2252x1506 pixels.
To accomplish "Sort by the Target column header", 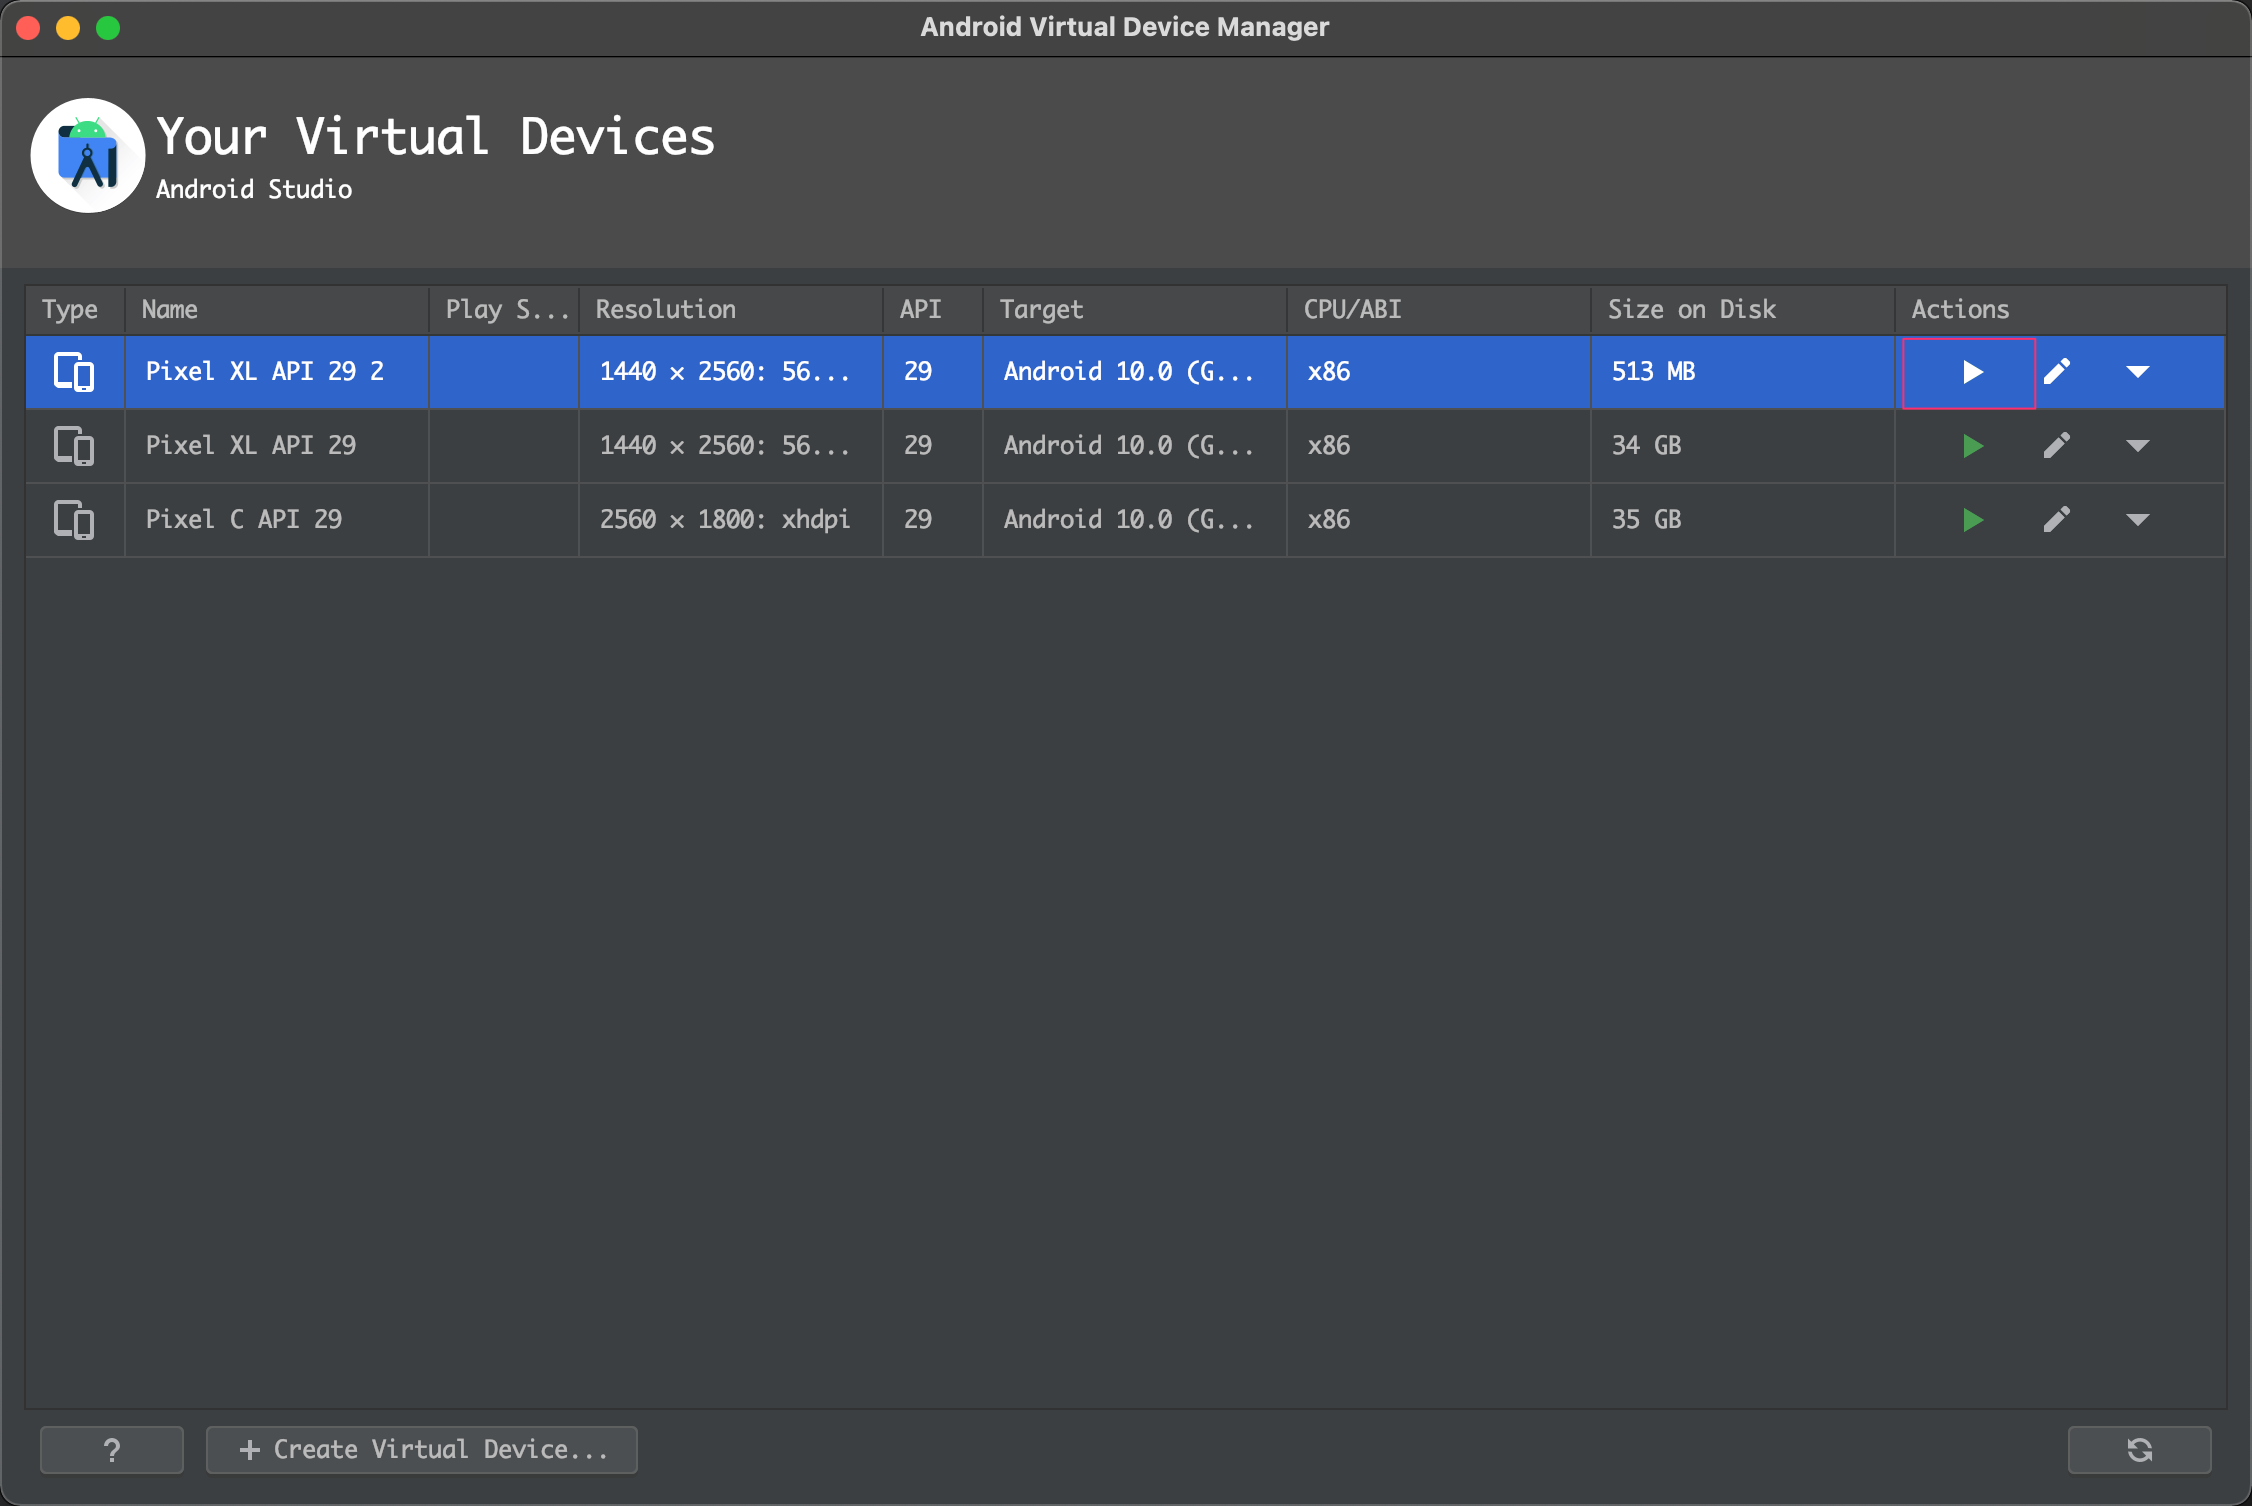I will (x=1135, y=310).
